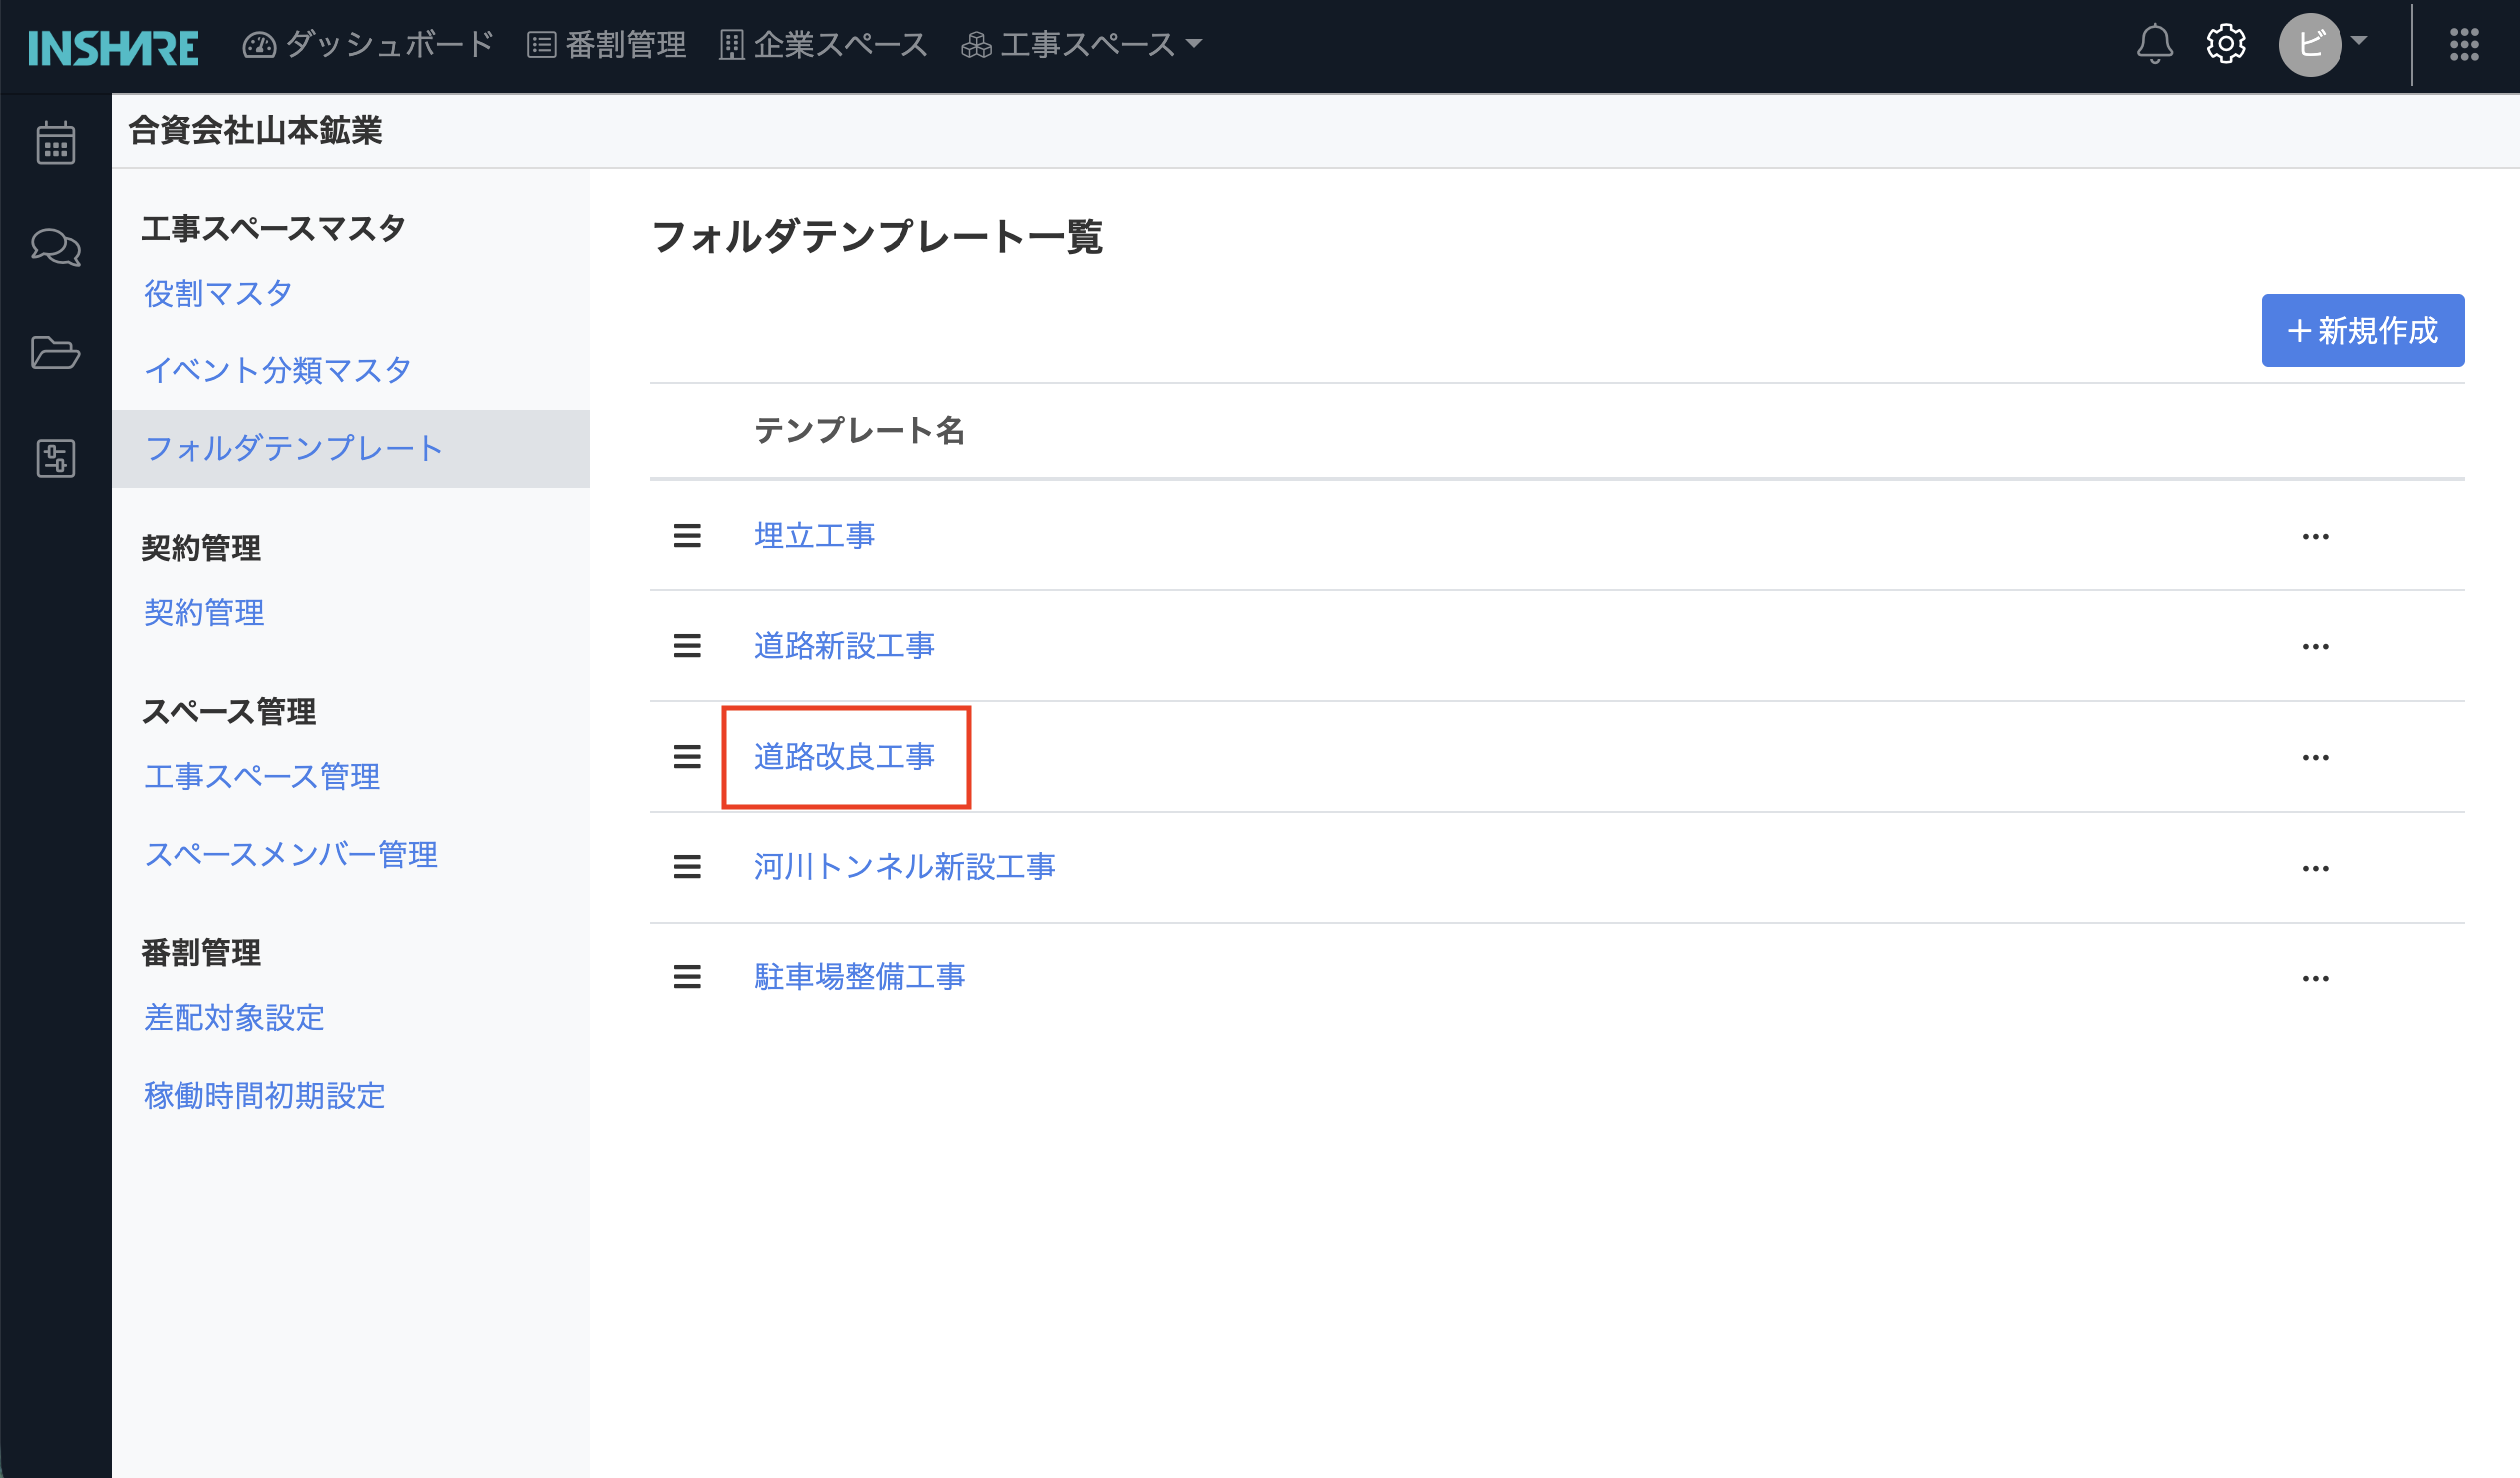Open the 道路新設工事 template link
This screenshot has height=1478, width=2520.
click(844, 646)
